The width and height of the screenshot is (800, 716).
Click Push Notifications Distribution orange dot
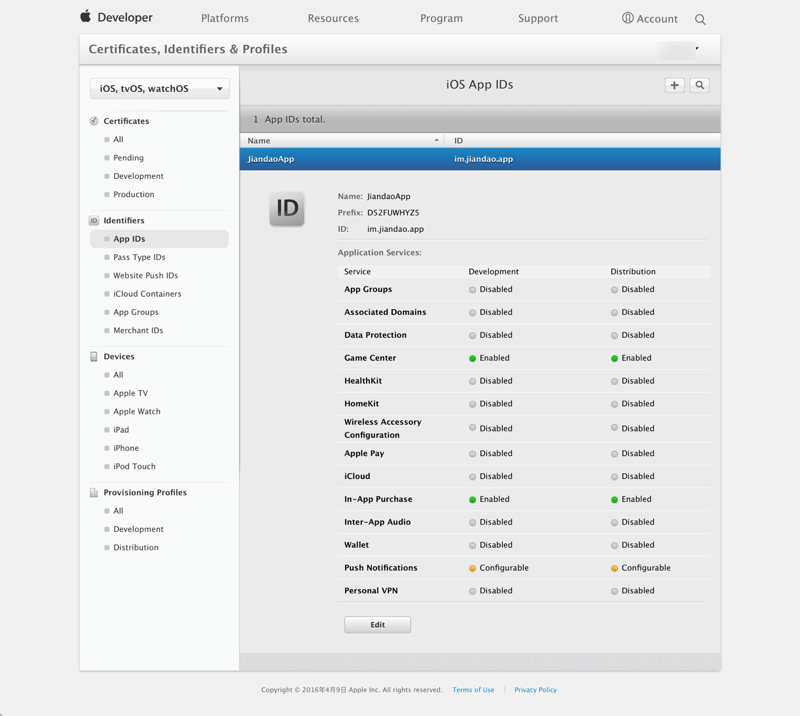(x=614, y=568)
